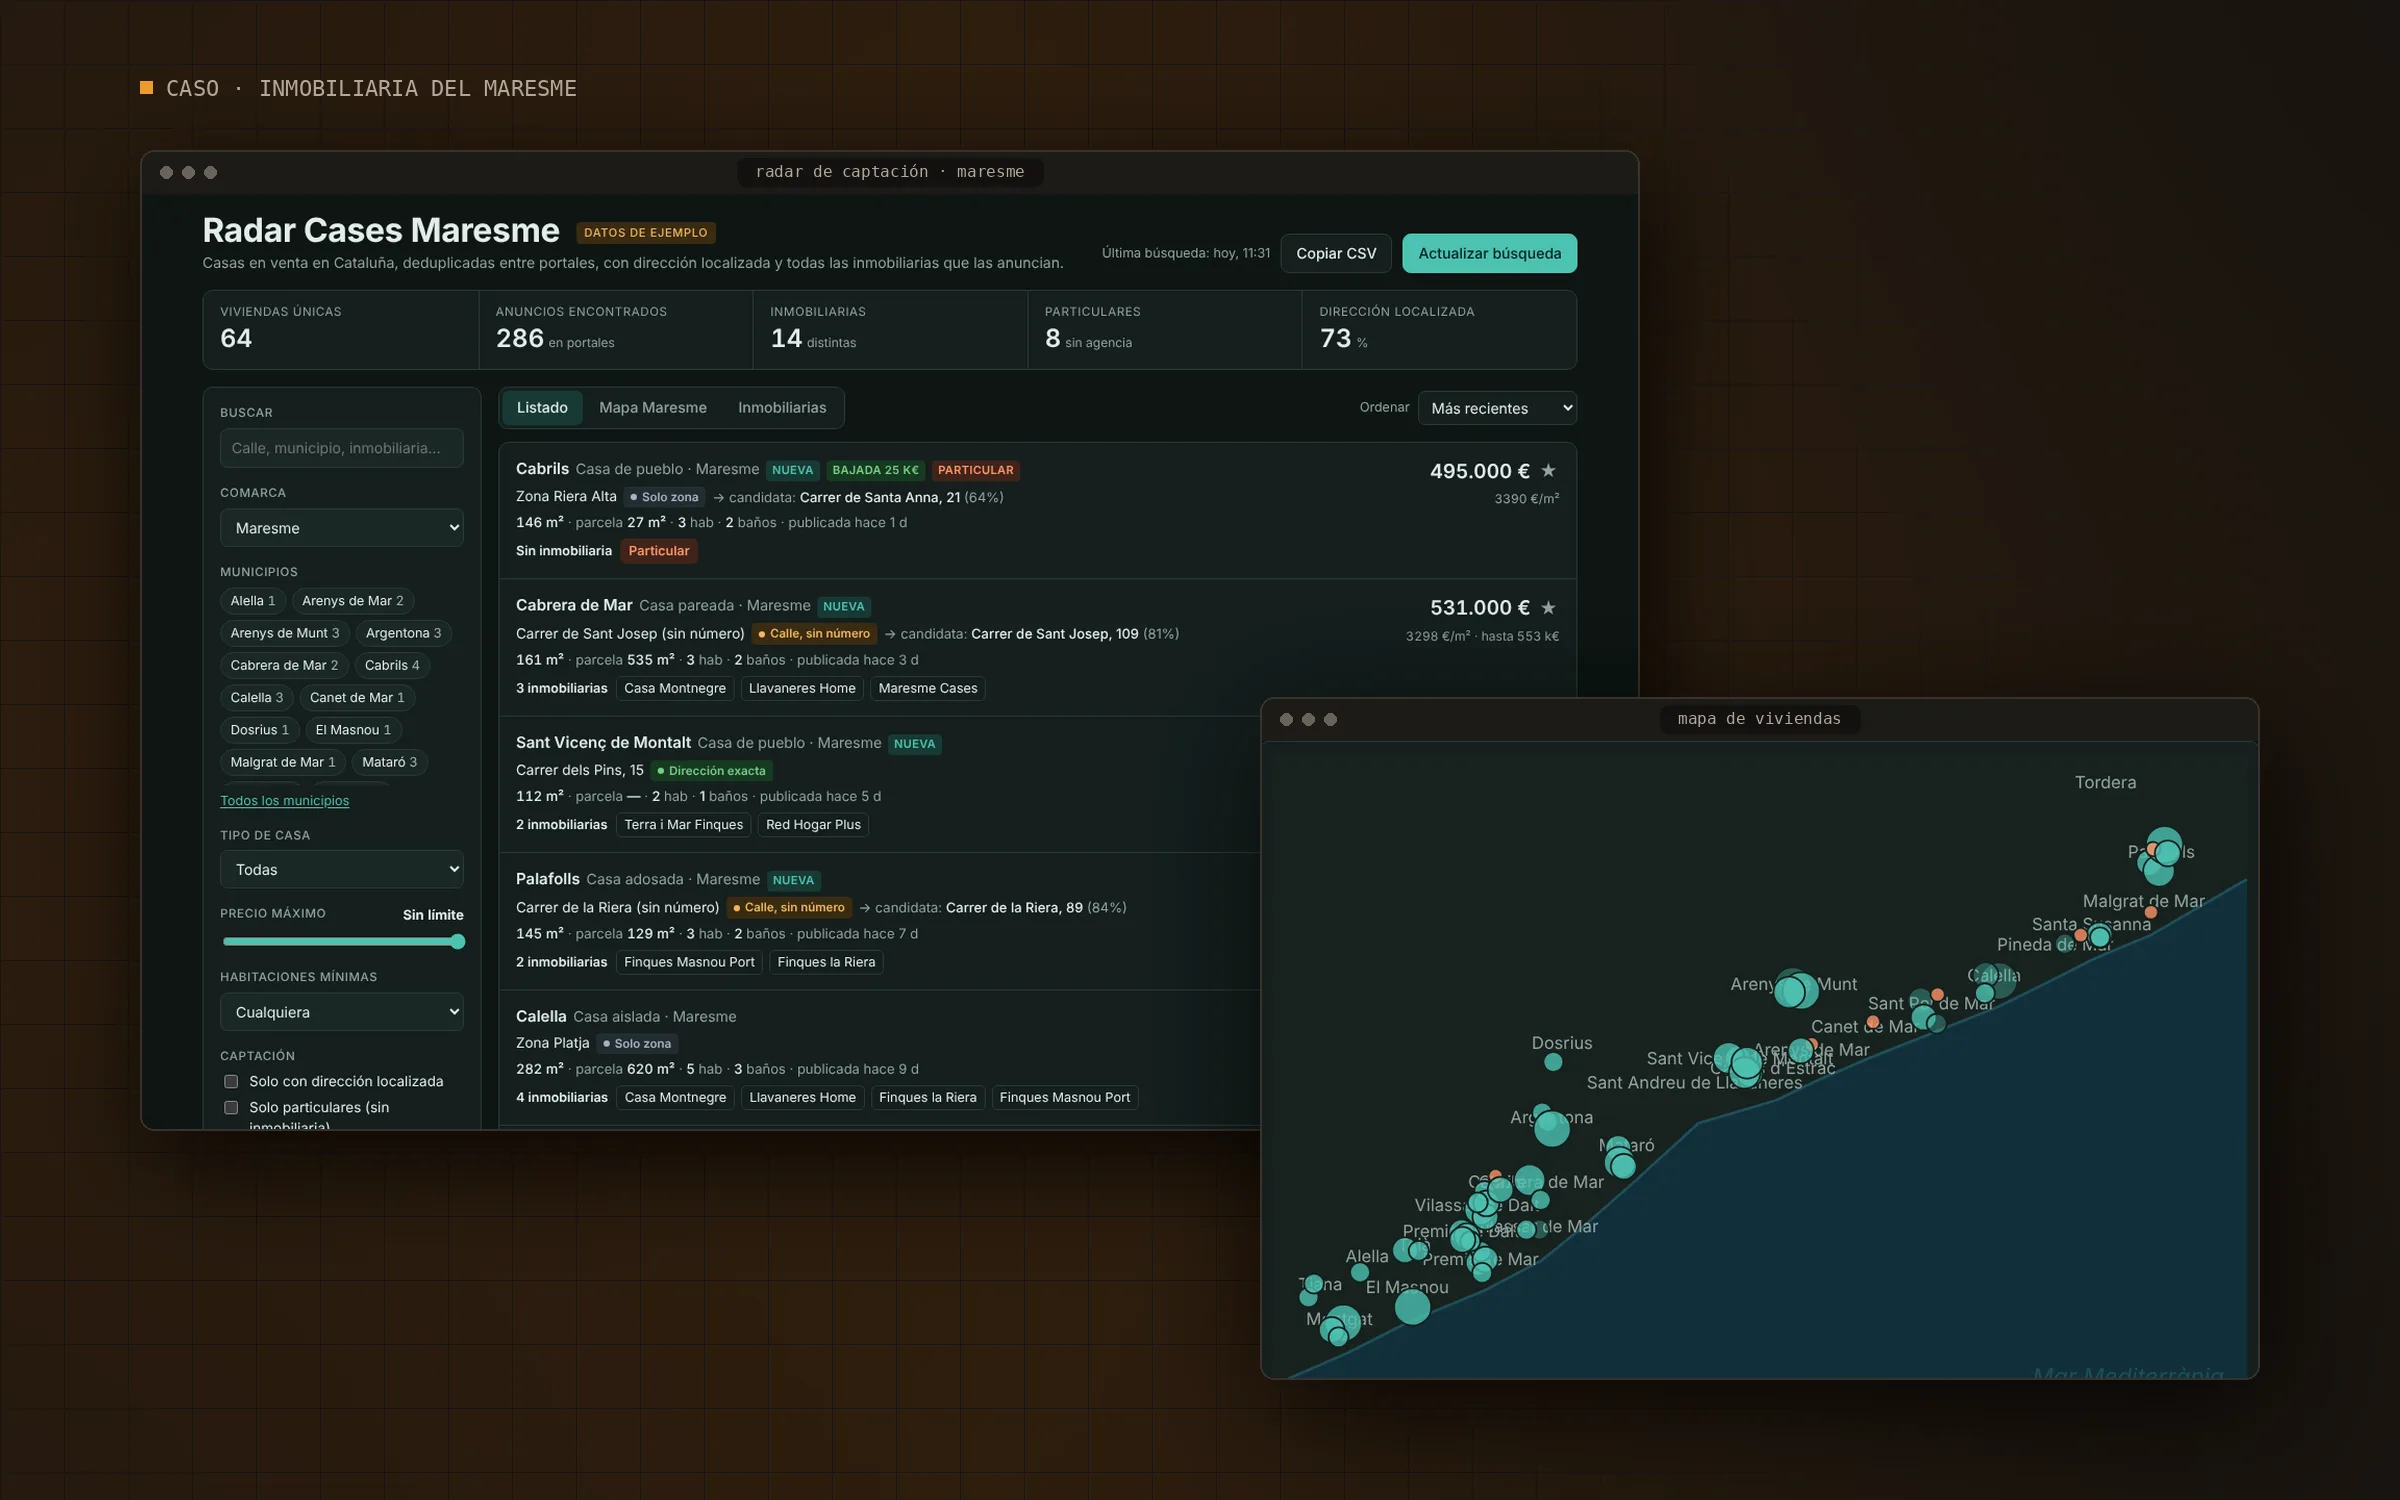Open the Ordenar Más recientes dropdown
Viewport: 2400px width, 1500px height.
click(x=1496, y=408)
